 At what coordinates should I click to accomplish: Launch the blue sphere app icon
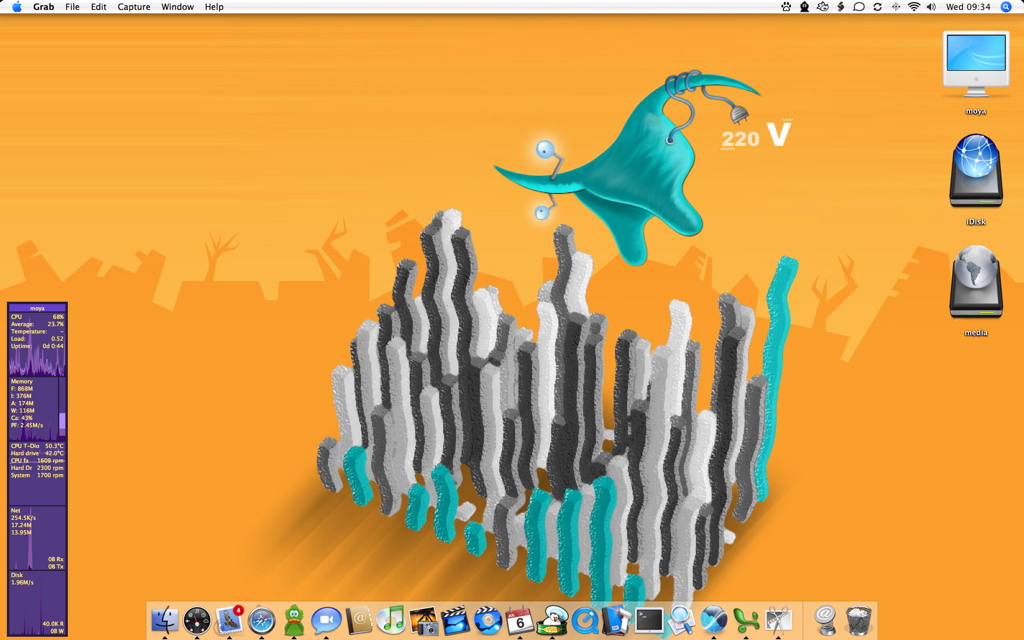714,620
